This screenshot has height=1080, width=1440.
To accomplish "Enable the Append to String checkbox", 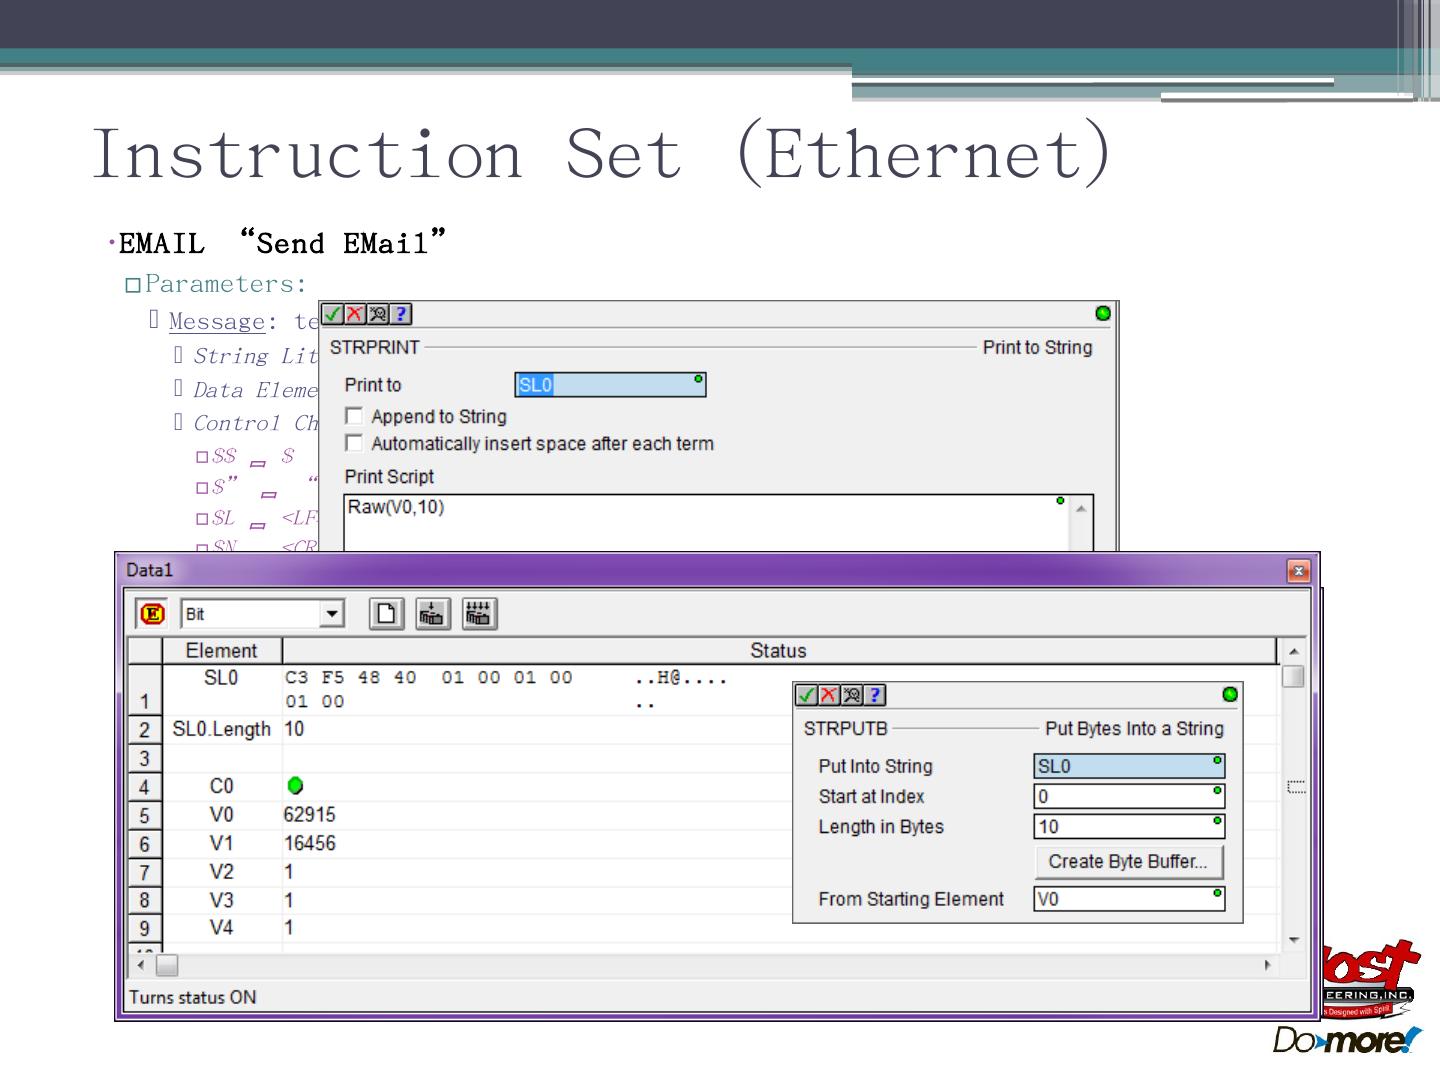I will click(353, 416).
